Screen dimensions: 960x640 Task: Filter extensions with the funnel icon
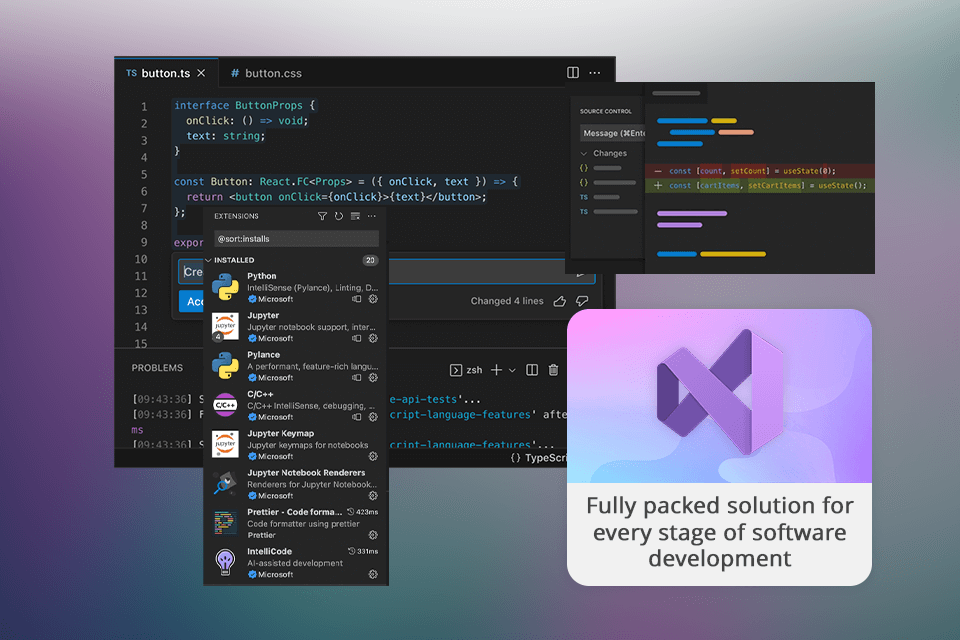[322, 216]
